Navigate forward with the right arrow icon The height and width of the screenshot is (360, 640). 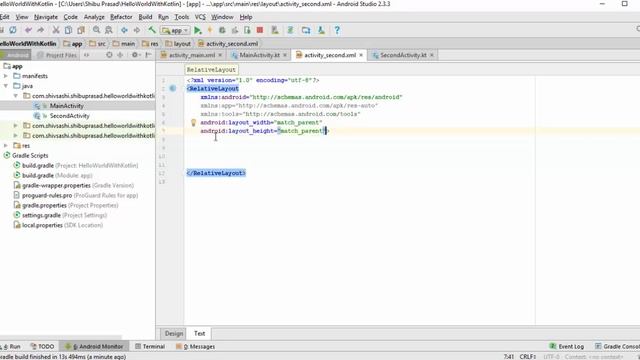(x=137, y=30)
